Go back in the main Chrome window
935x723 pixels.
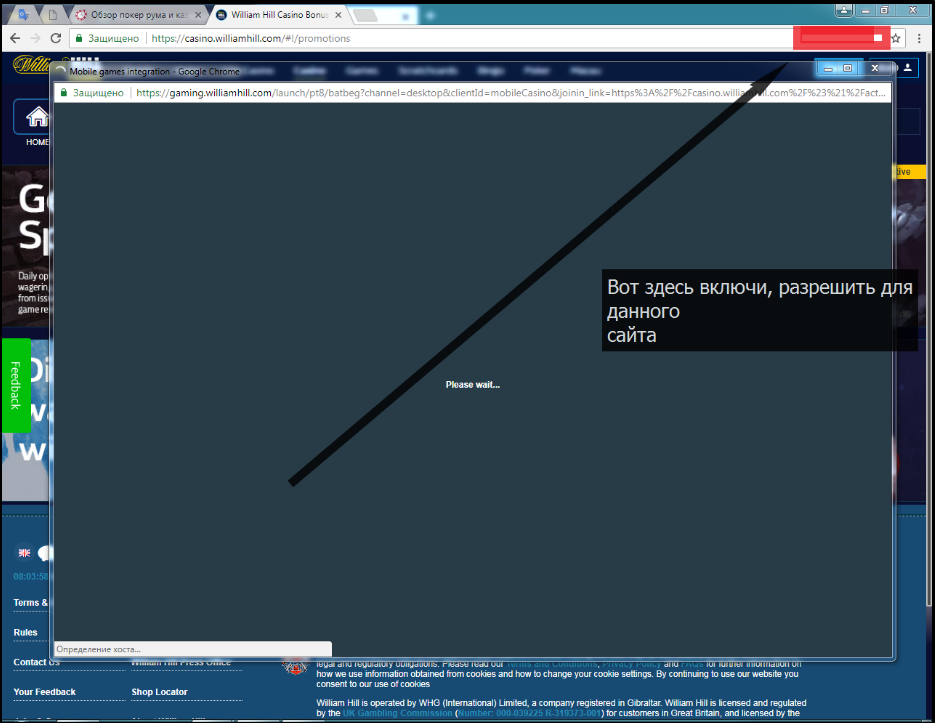tap(15, 38)
